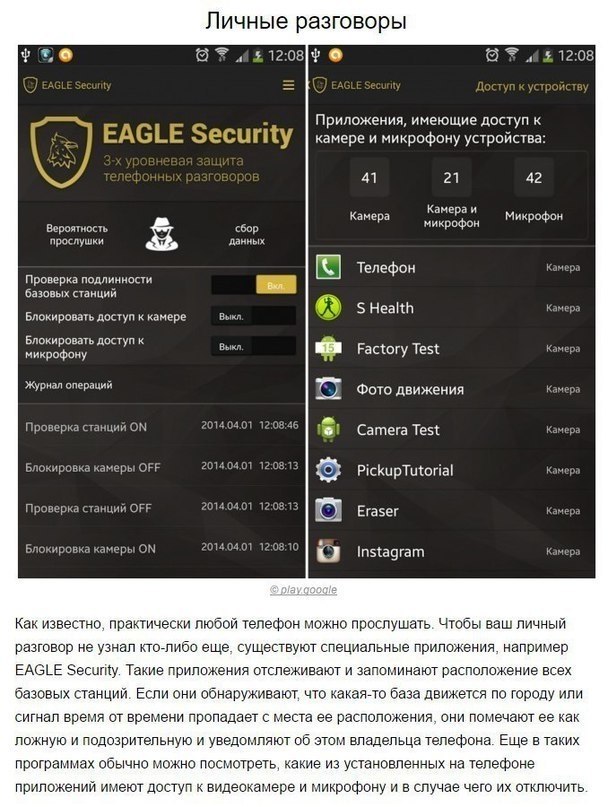The width and height of the screenshot is (608, 807).
Task: Select the Камера tab showing 41
Action: (369, 191)
